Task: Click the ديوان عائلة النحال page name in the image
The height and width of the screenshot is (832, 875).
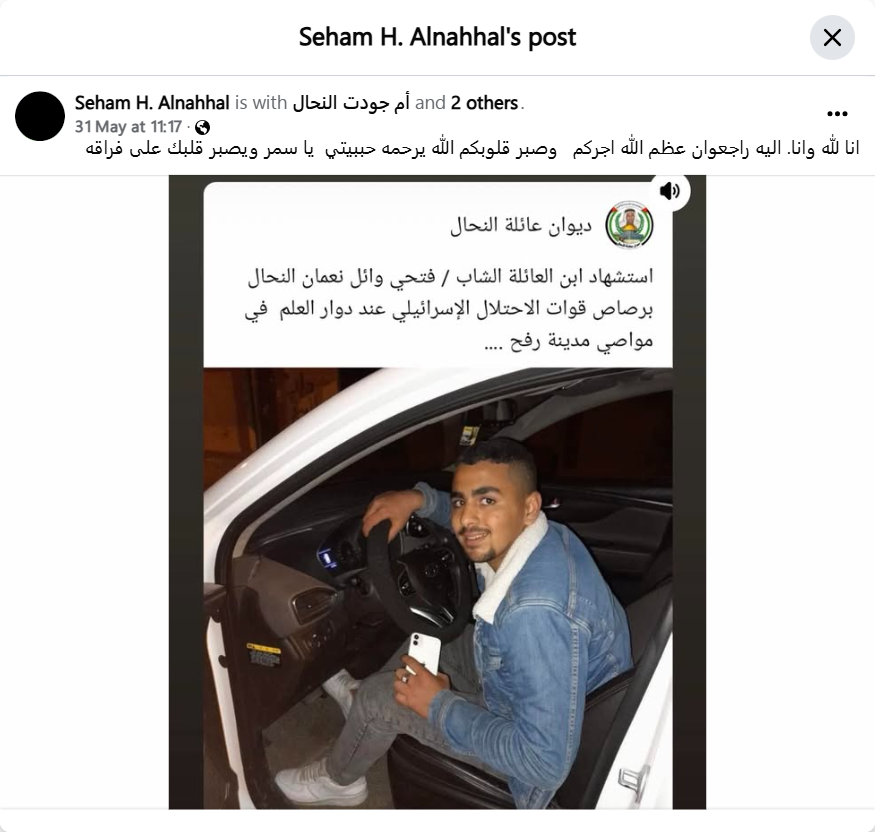Action: pos(521,225)
